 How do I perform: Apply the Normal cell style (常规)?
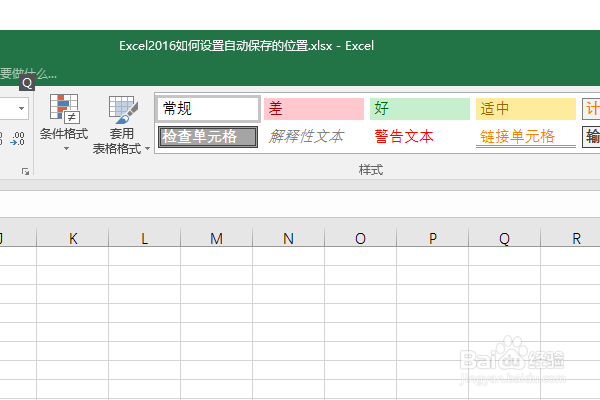pos(208,109)
